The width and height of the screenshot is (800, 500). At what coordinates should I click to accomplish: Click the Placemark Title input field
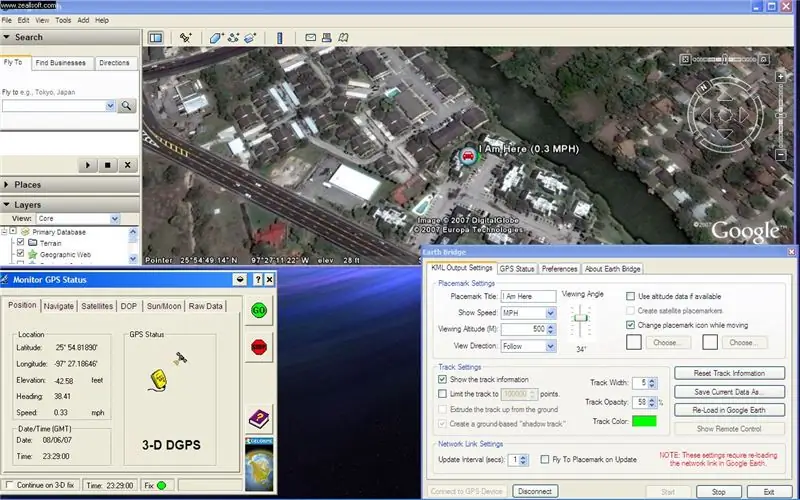(528, 296)
